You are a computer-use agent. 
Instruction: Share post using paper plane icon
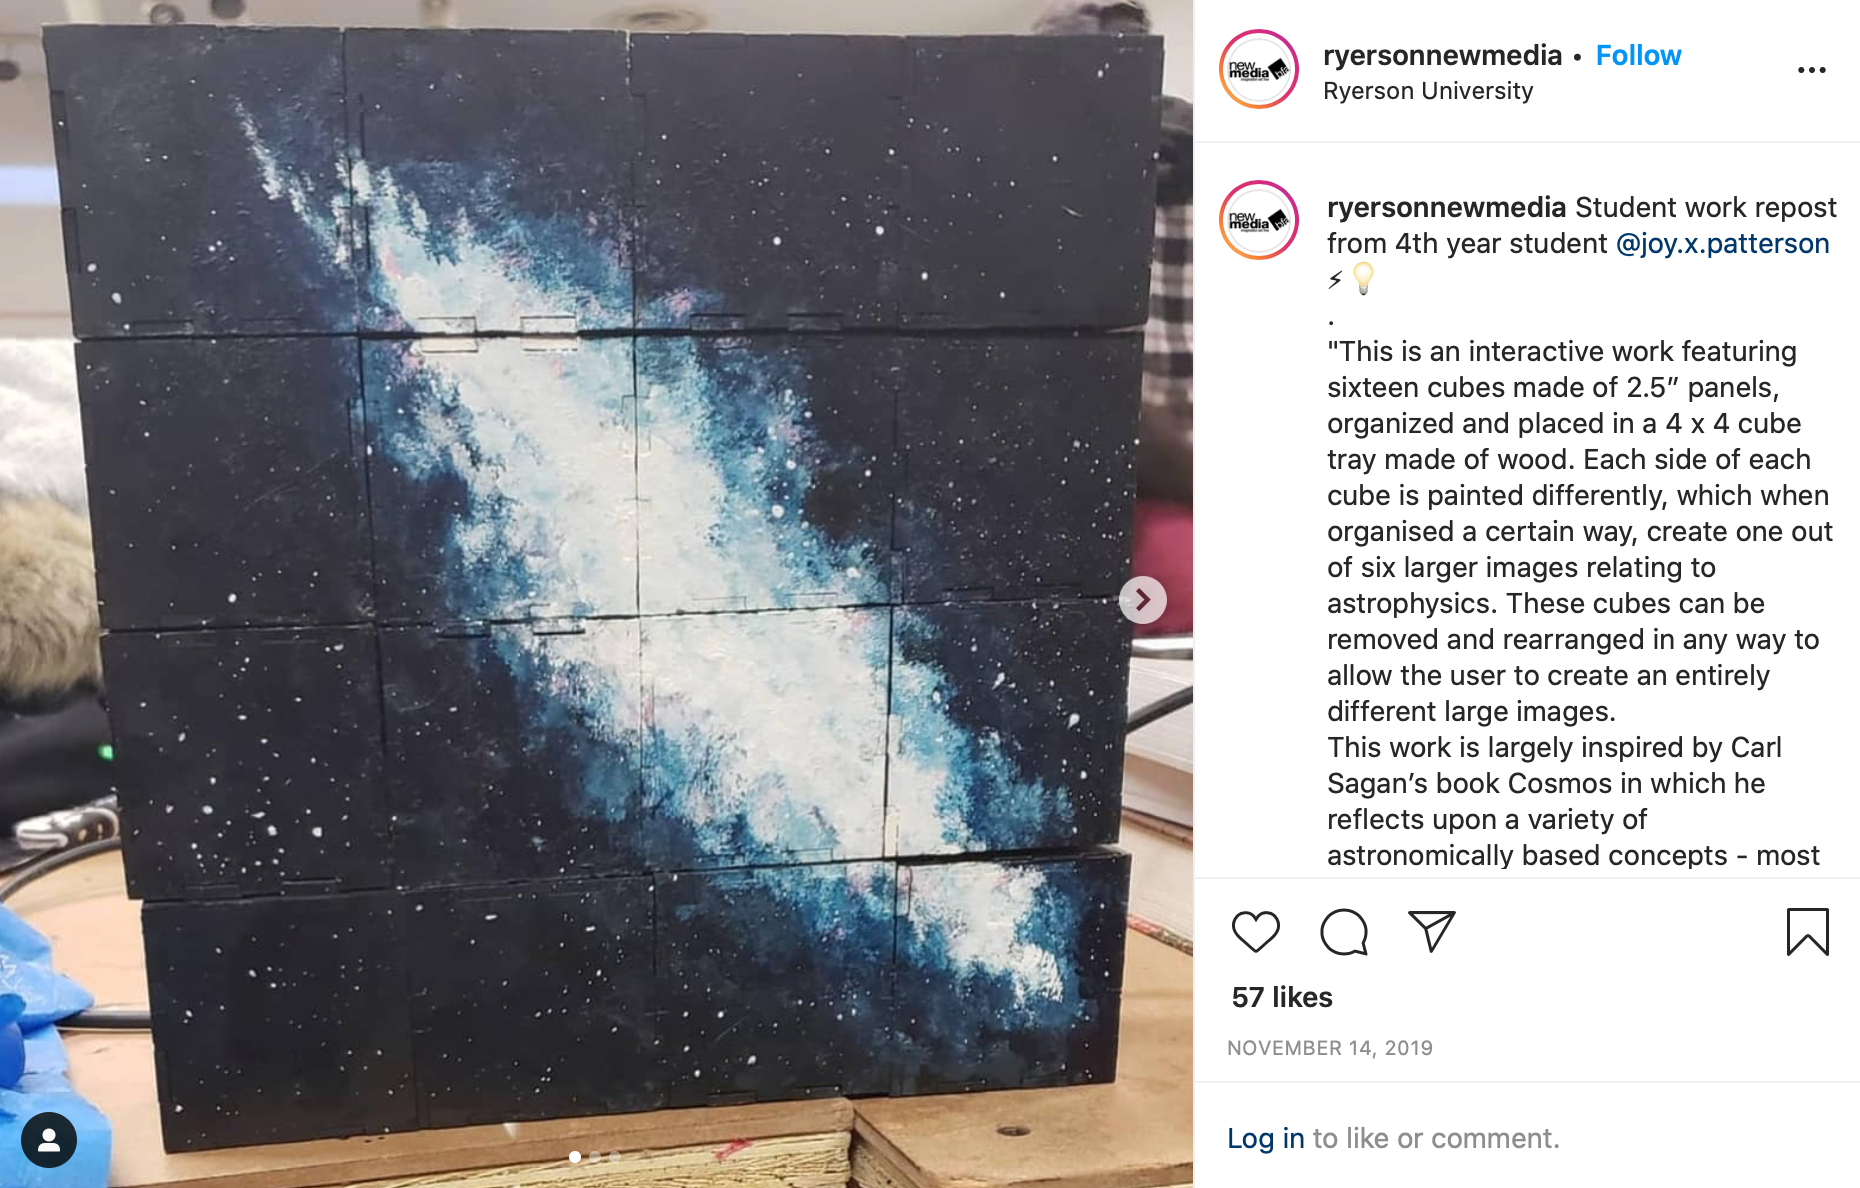tap(1431, 931)
